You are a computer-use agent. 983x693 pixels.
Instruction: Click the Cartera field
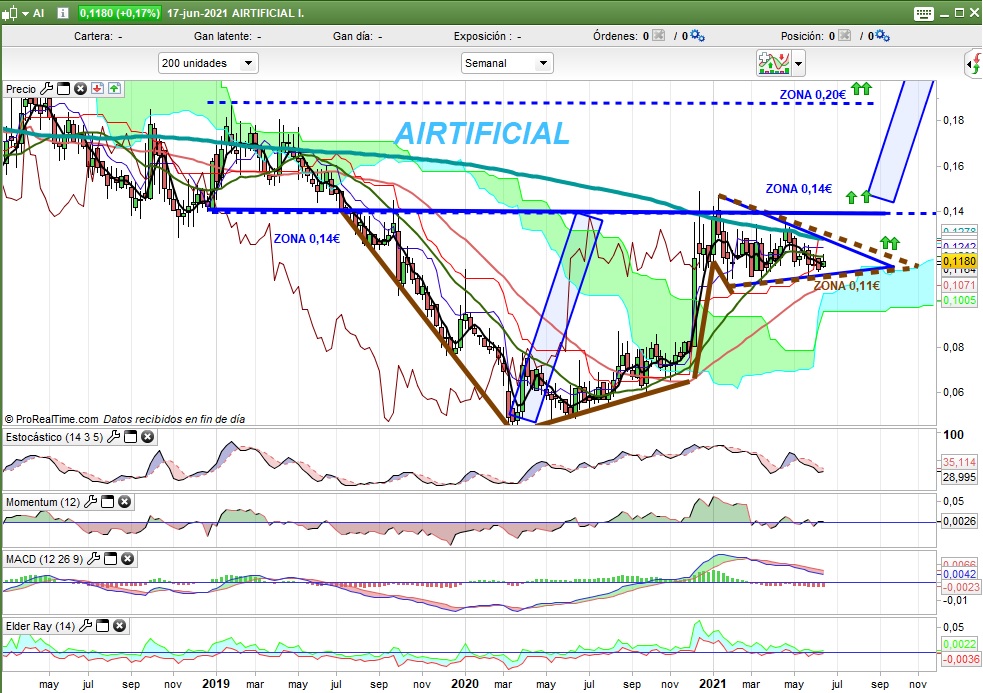tap(98, 36)
